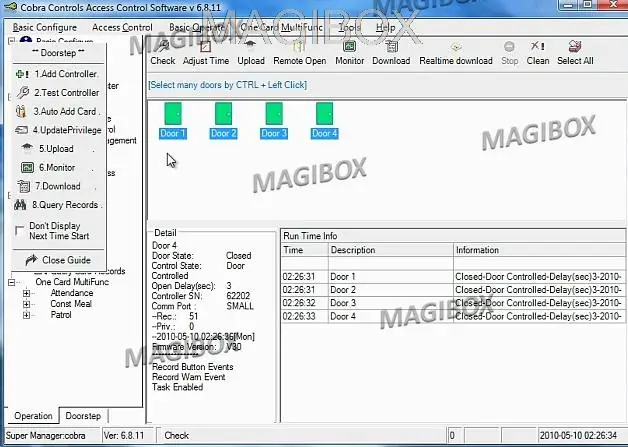The width and height of the screenshot is (628, 447).
Task: Switch to the Operation tab
Action: 33,416
